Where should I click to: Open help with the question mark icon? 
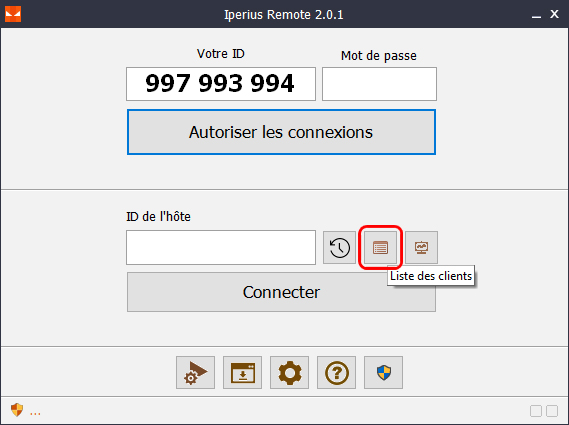click(336, 372)
